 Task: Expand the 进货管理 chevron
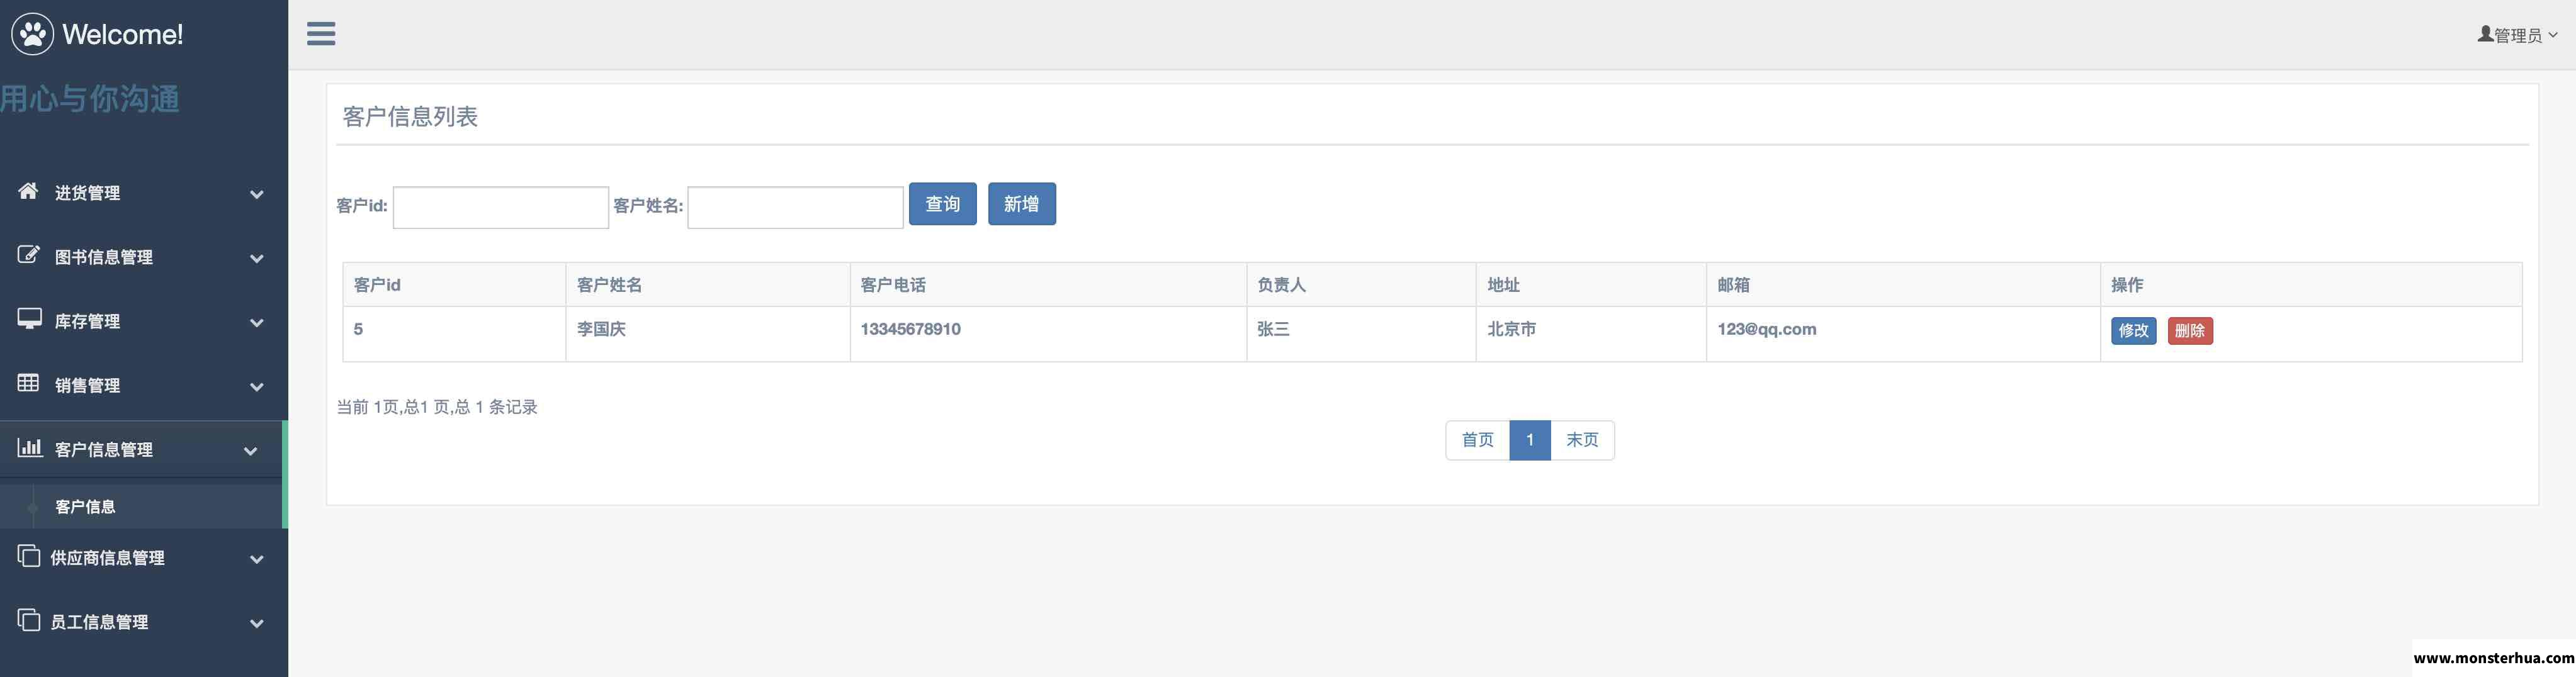pos(257,194)
